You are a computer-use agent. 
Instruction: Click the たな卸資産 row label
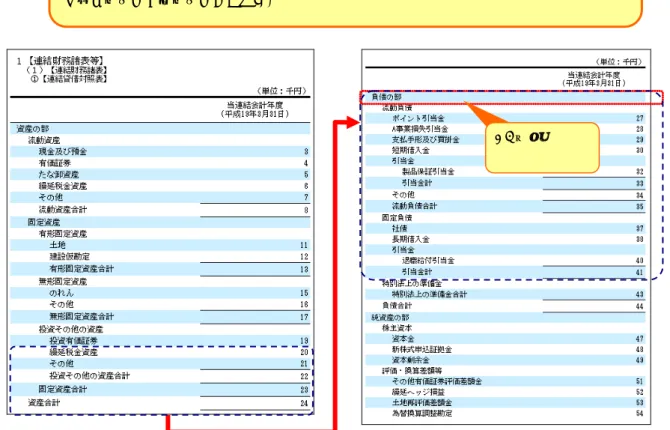point(59,174)
